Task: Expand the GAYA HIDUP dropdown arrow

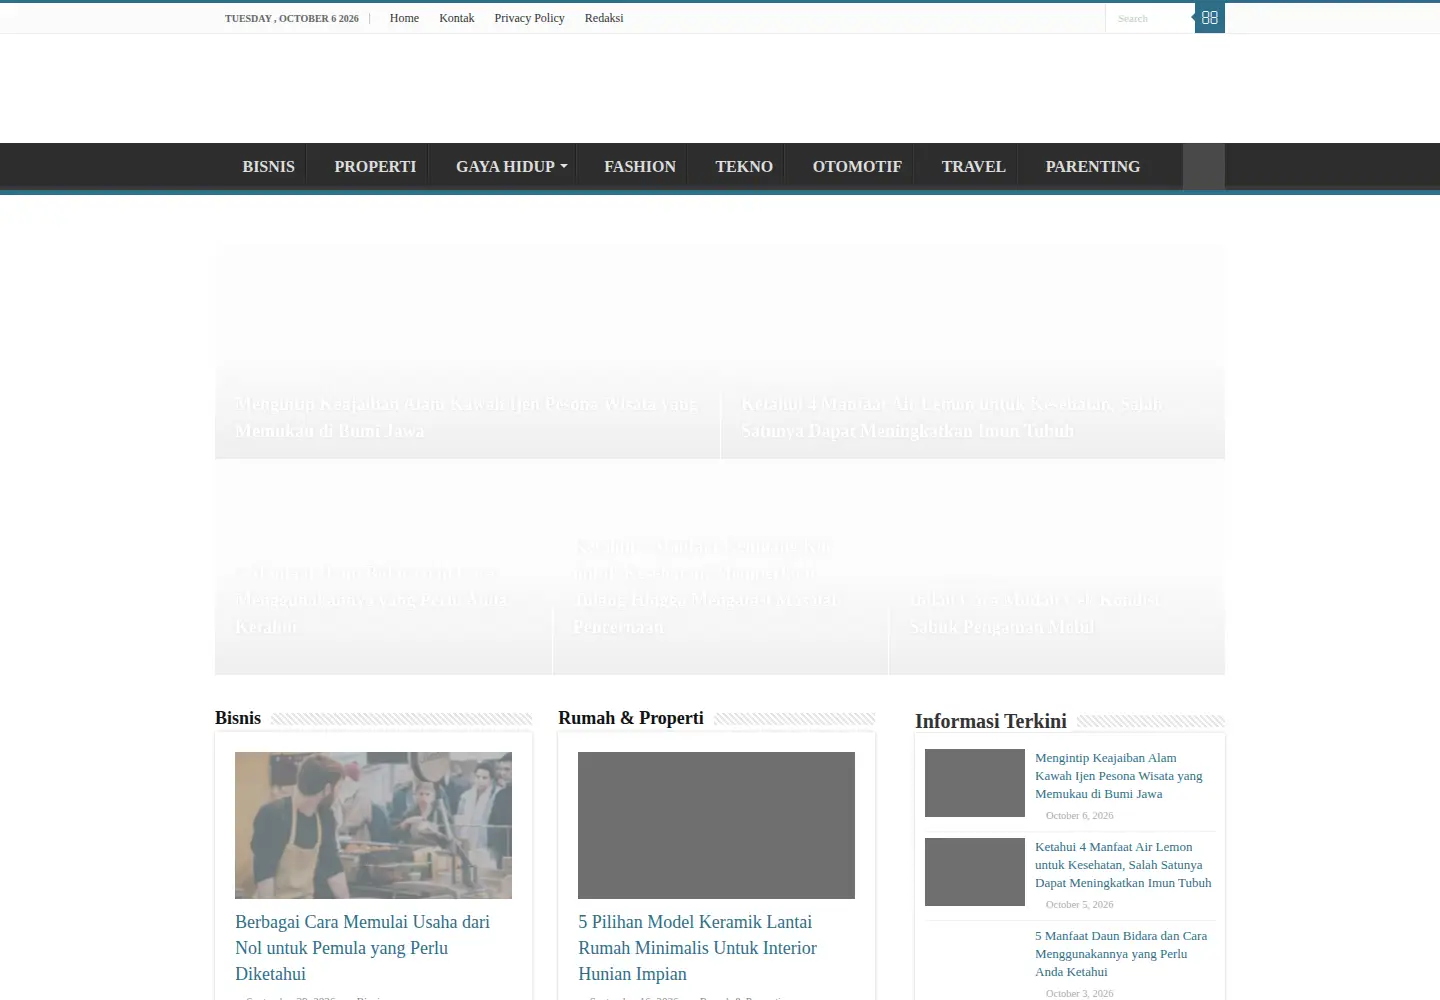Action: (564, 167)
